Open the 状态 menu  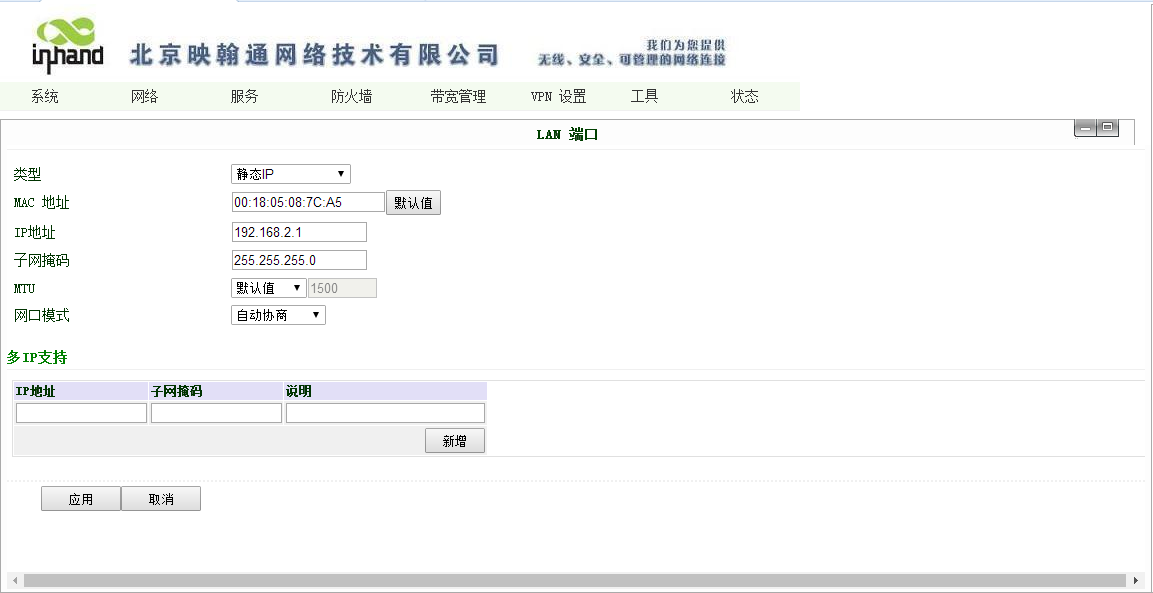(744, 97)
